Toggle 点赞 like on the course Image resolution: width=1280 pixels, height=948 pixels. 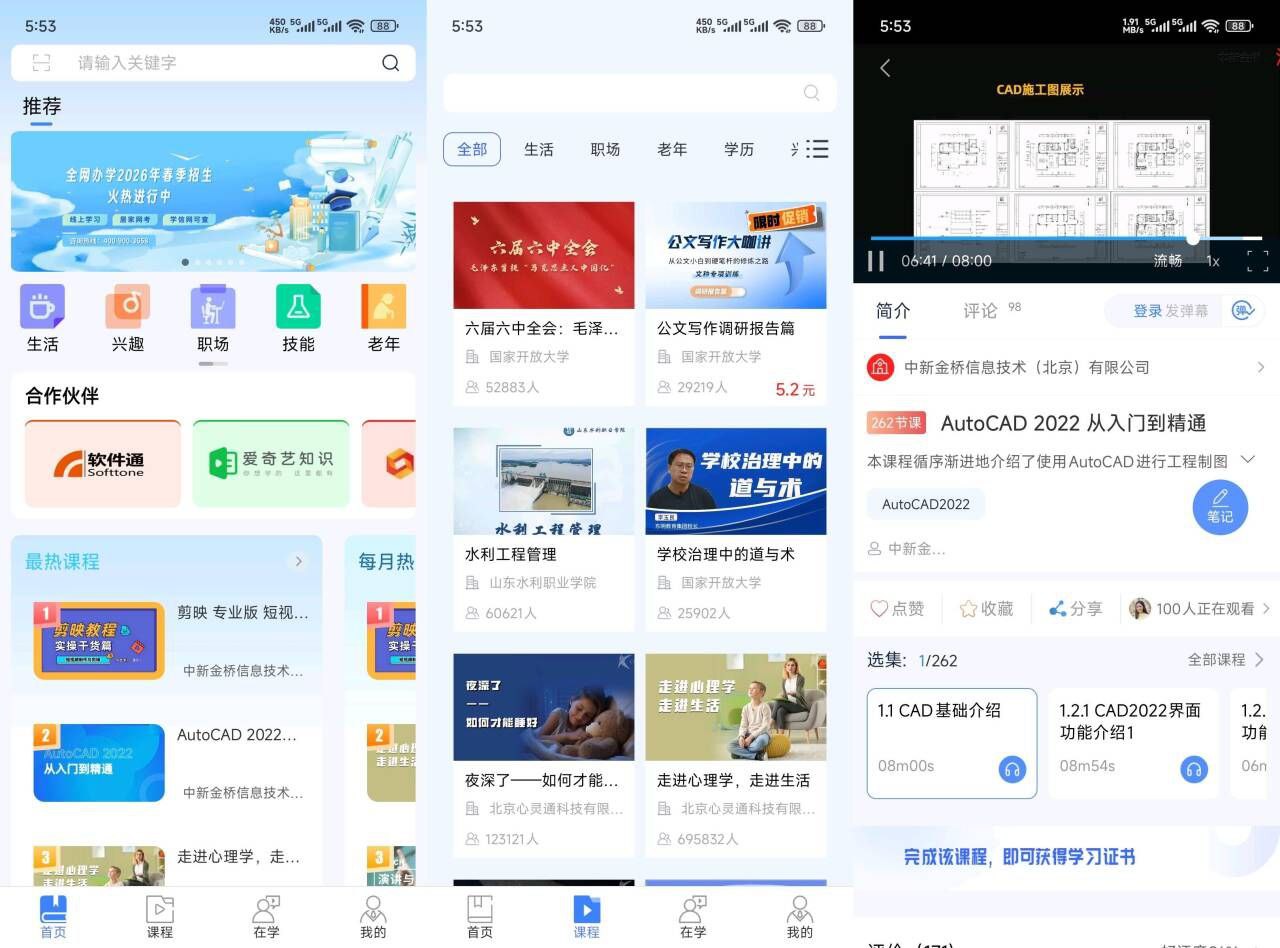pos(897,608)
